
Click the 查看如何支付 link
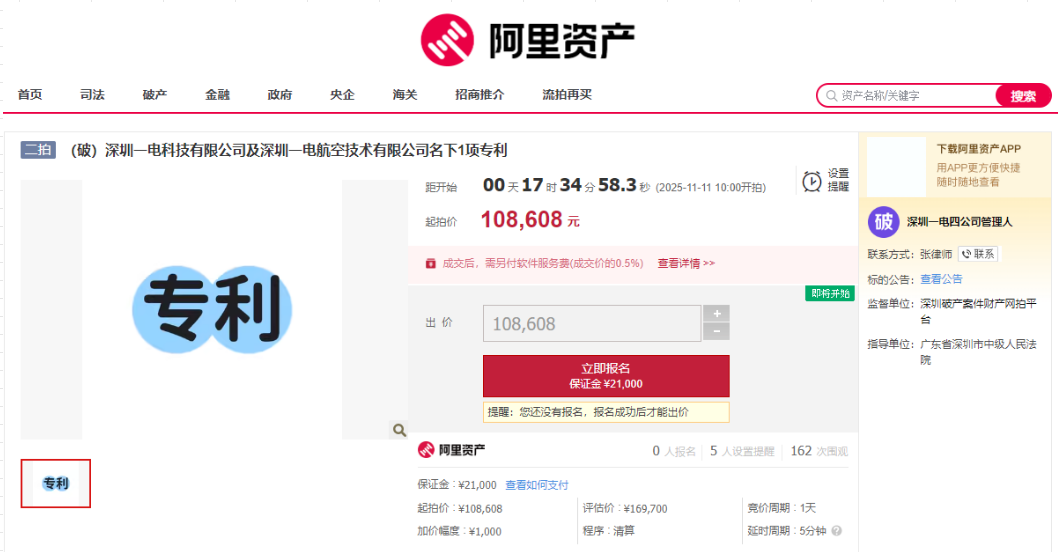click(x=536, y=485)
